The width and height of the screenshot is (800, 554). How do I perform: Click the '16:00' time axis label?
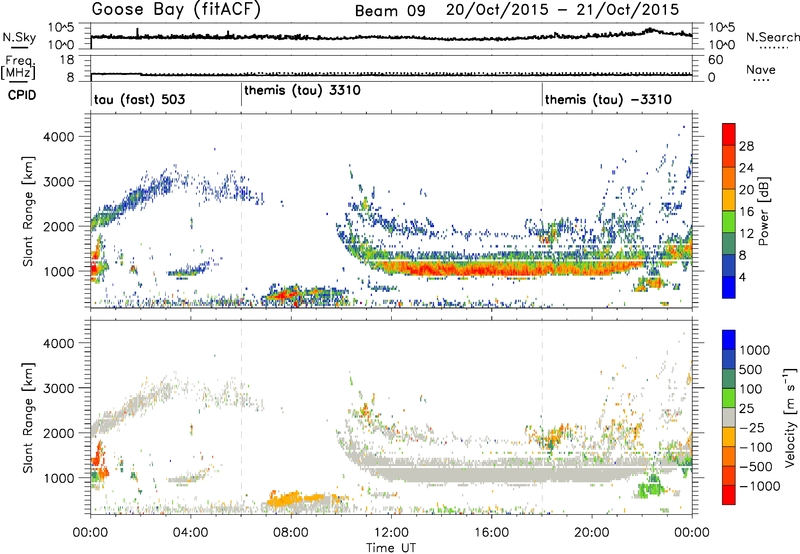(x=491, y=533)
